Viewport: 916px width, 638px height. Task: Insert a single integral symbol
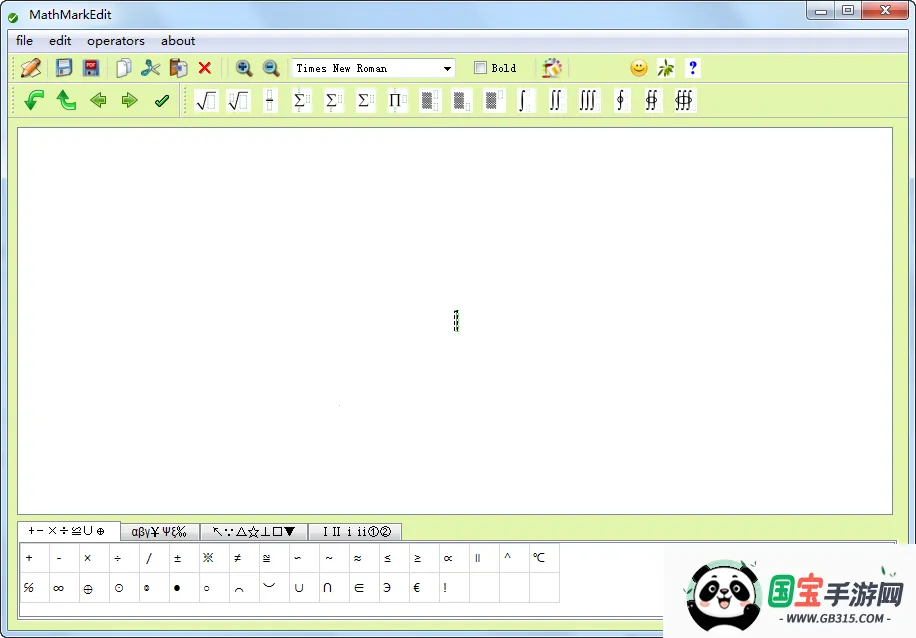(x=524, y=100)
